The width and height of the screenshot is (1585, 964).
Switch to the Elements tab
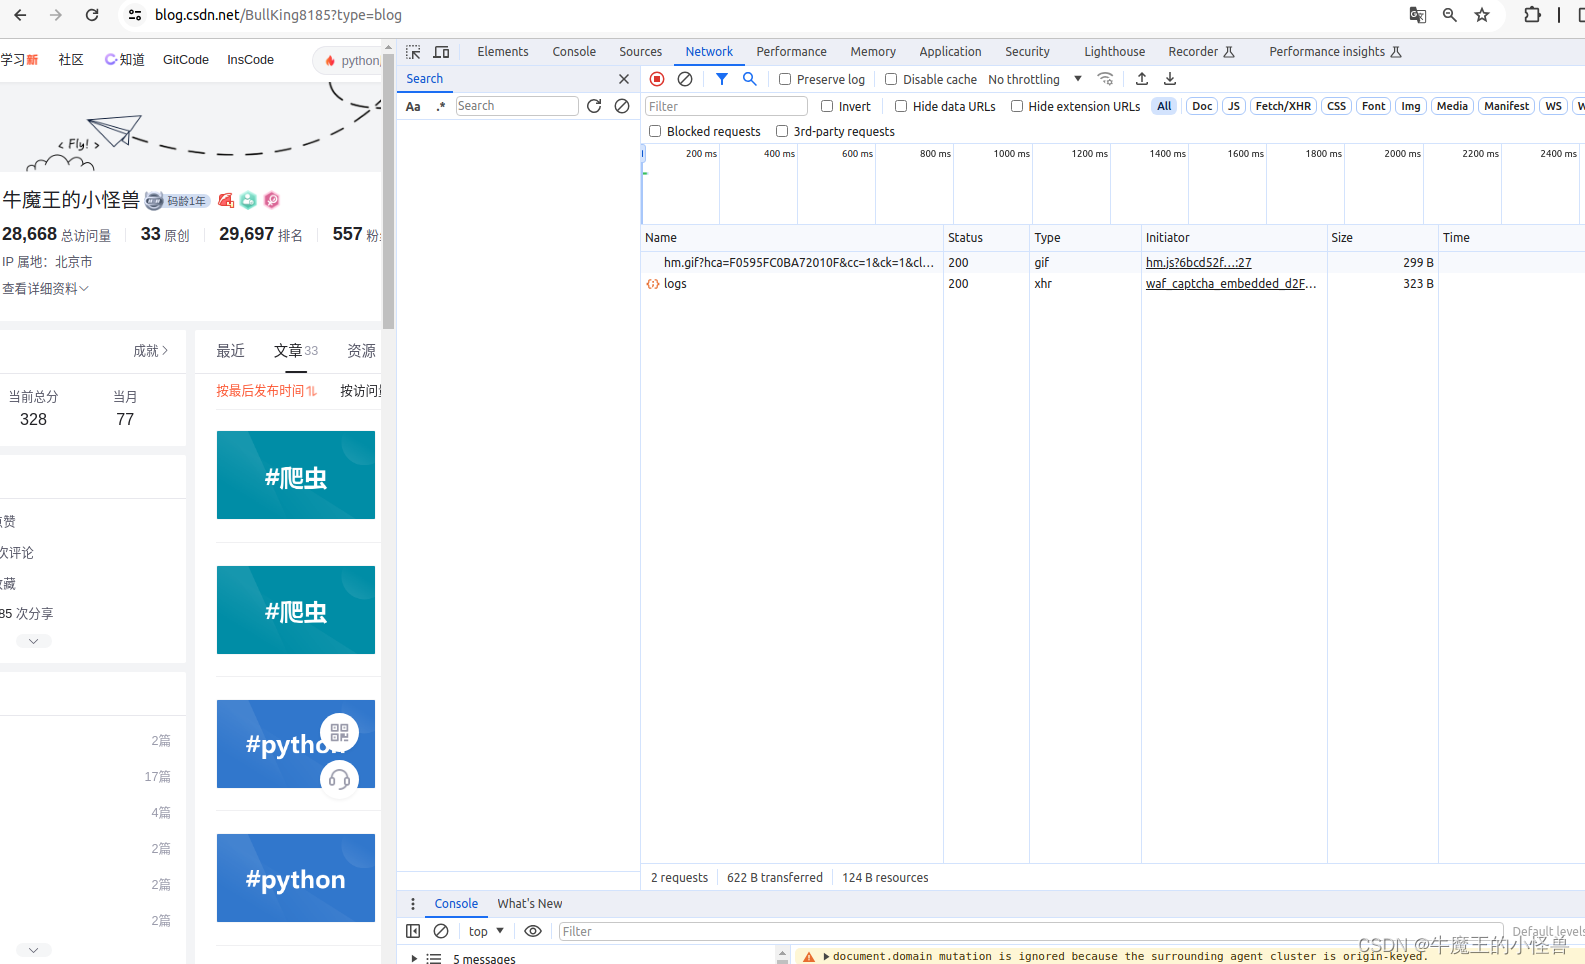[x=503, y=52]
